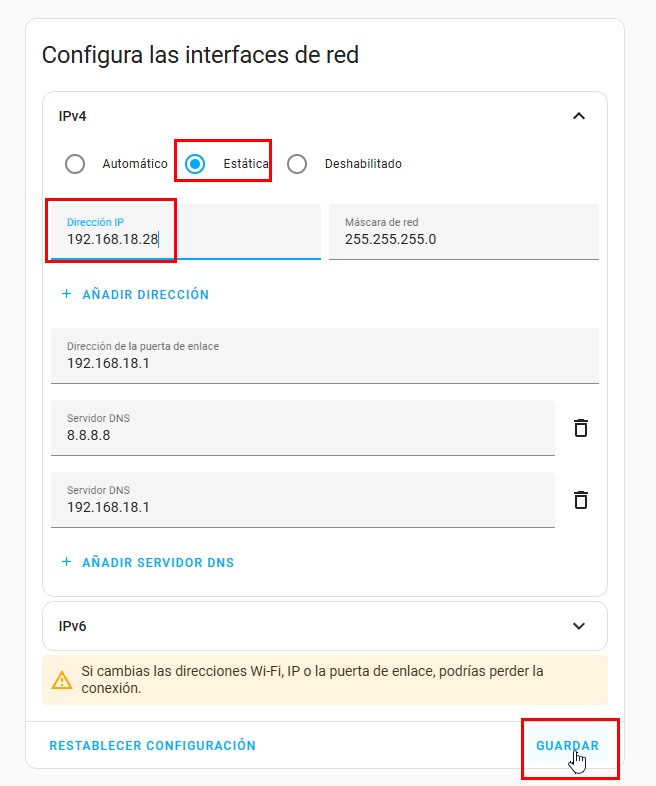
Task: Delete the 8.8.8.8 DNS server entry
Action: pyautogui.click(x=580, y=428)
